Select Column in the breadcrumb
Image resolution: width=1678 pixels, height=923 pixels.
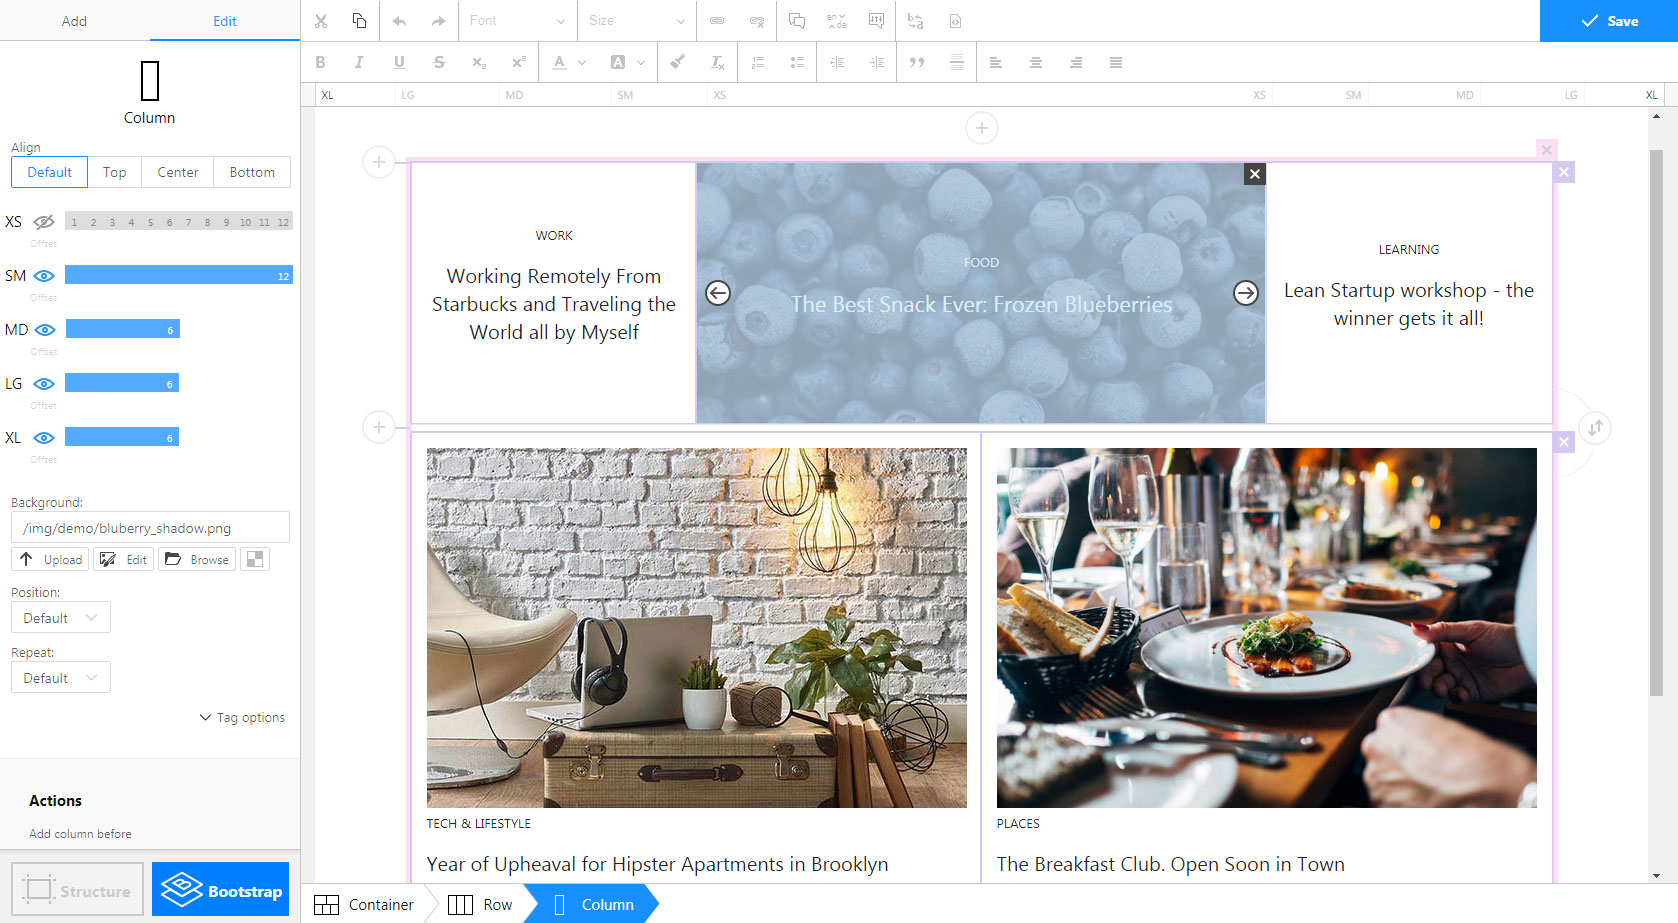click(x=594, y=904)
